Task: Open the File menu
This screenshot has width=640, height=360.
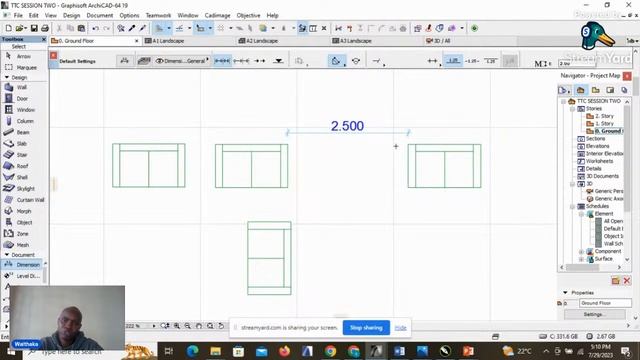Action: tap(18, 16)
